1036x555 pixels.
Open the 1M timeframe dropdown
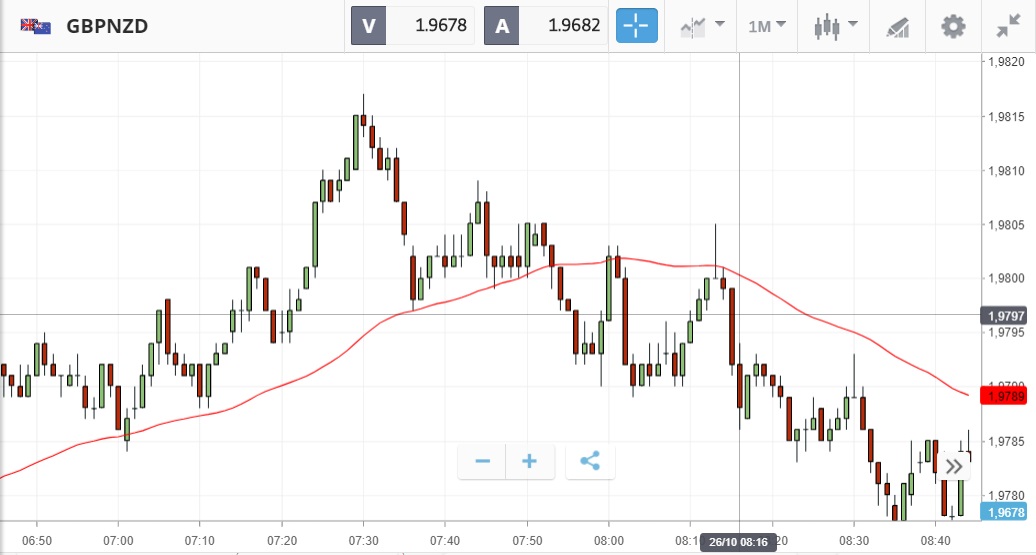(x=767, y=26)
